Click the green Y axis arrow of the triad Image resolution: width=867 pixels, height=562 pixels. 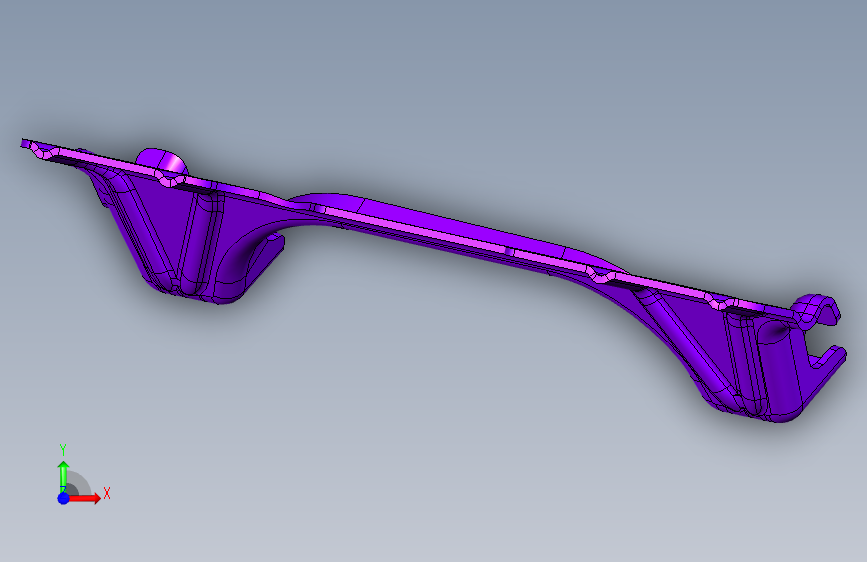(x=63, y=476)
